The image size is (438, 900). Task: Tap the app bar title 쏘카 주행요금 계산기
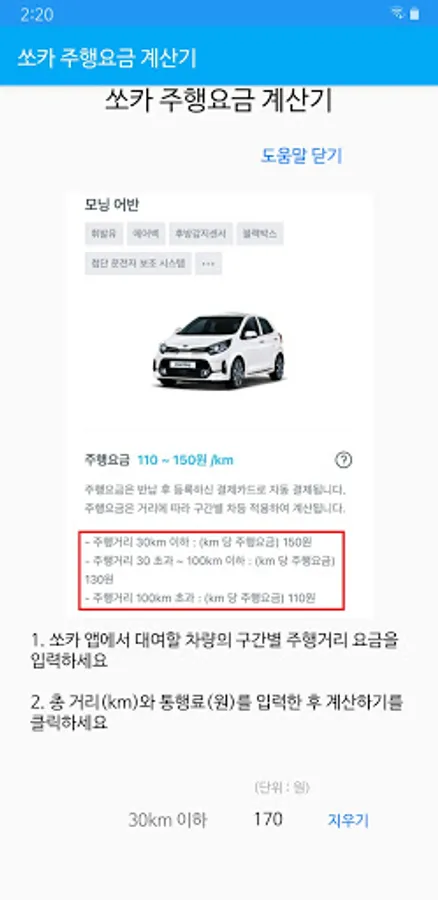coord(107,58)
